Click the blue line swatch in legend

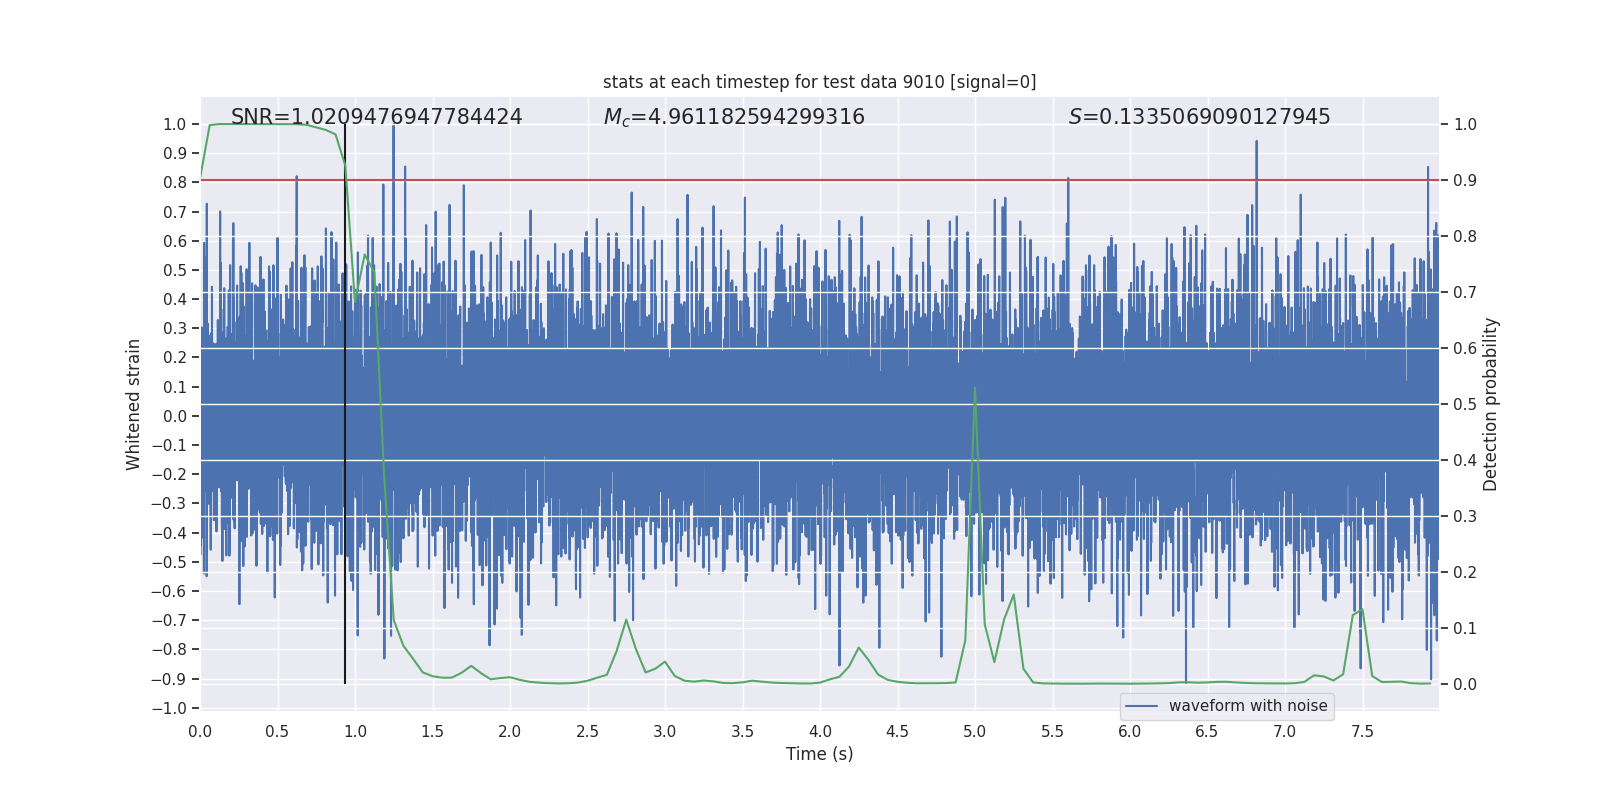(x=1141, y=706)
